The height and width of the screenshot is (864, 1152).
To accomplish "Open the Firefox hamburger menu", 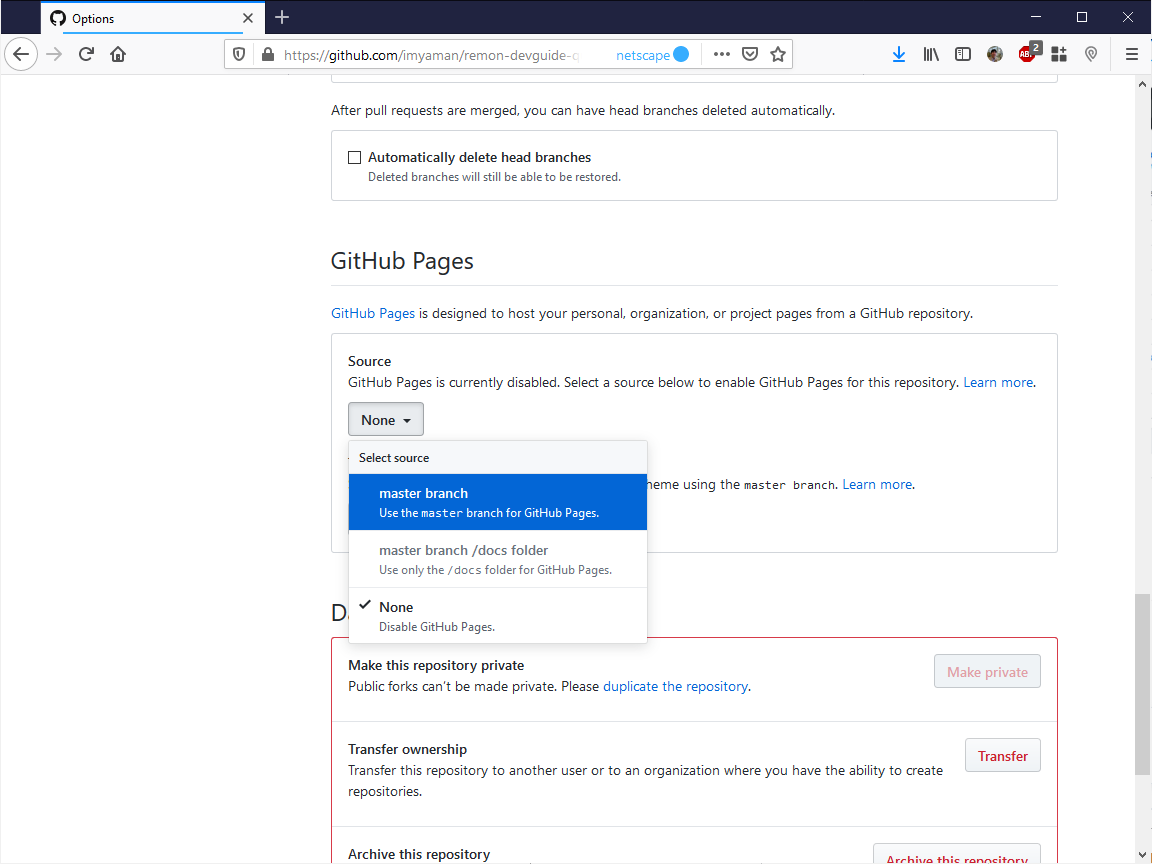I will click(1131, 54).
